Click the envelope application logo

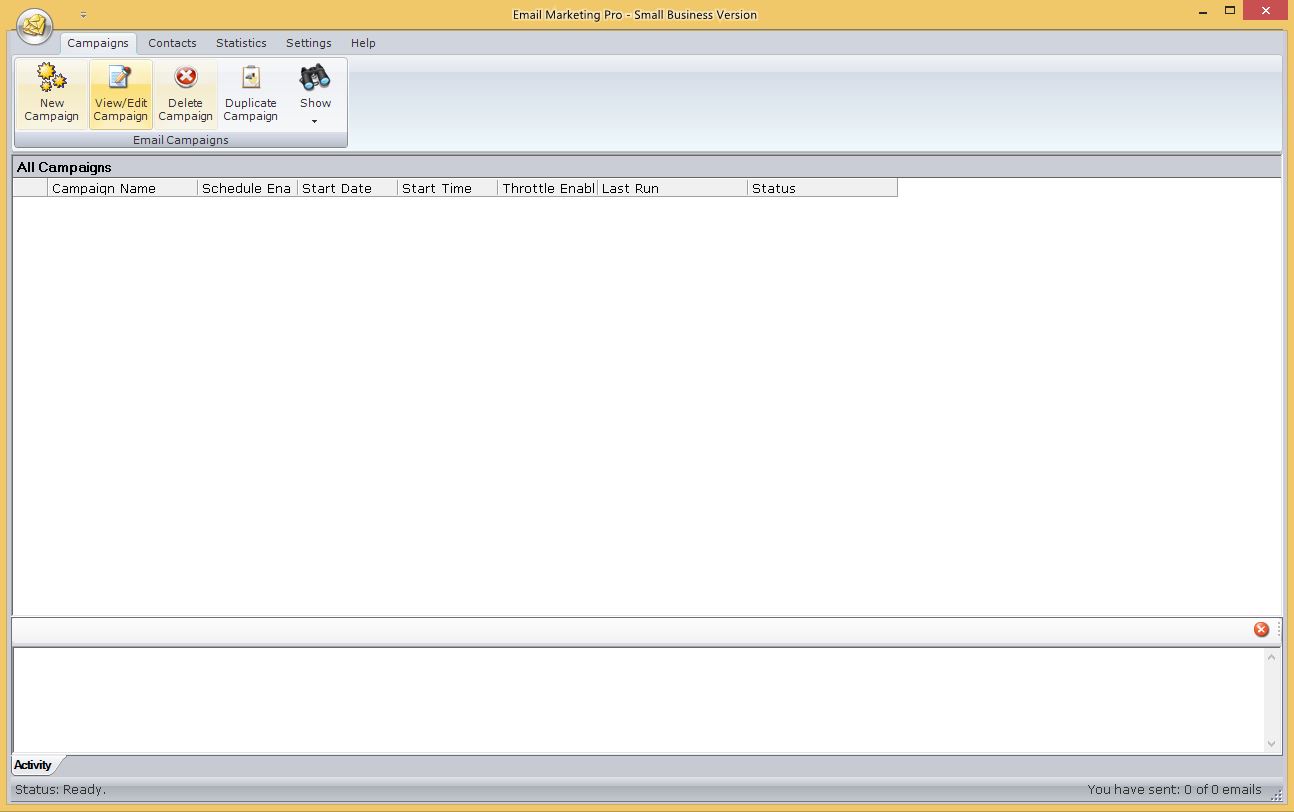(x=33, y=27)
